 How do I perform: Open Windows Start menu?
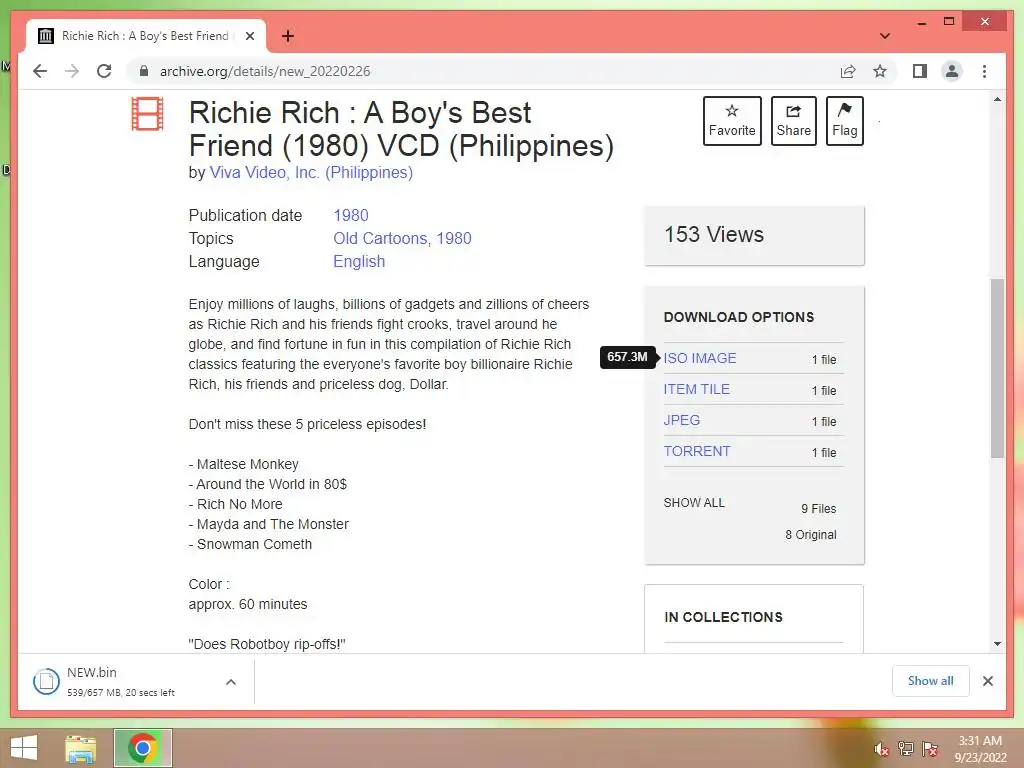24,748
